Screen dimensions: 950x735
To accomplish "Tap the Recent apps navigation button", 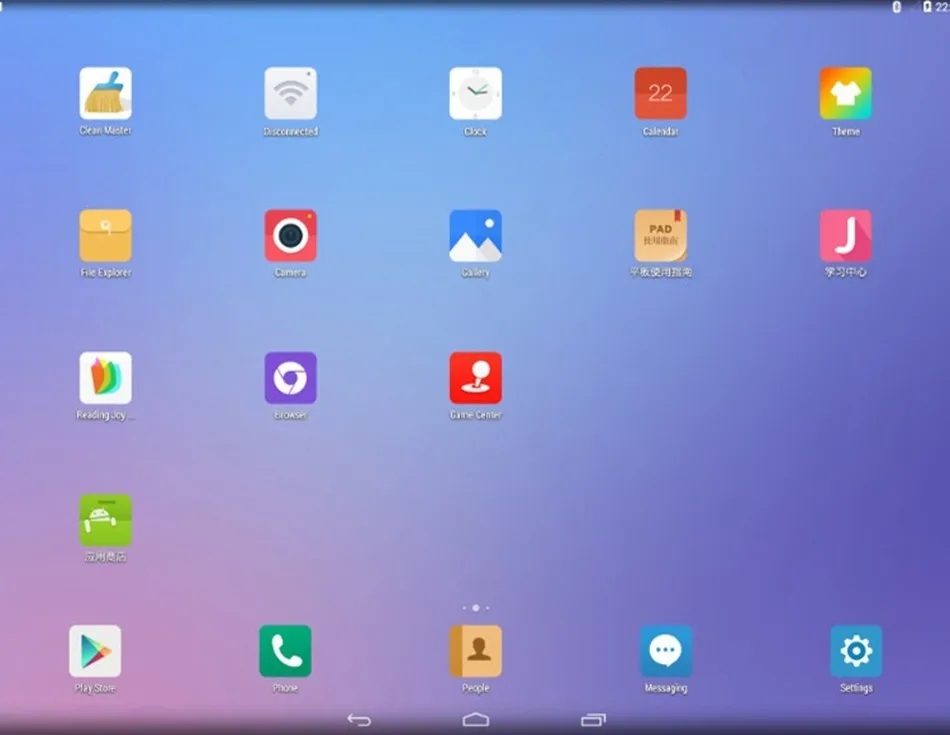I will [x=593, y=720].
